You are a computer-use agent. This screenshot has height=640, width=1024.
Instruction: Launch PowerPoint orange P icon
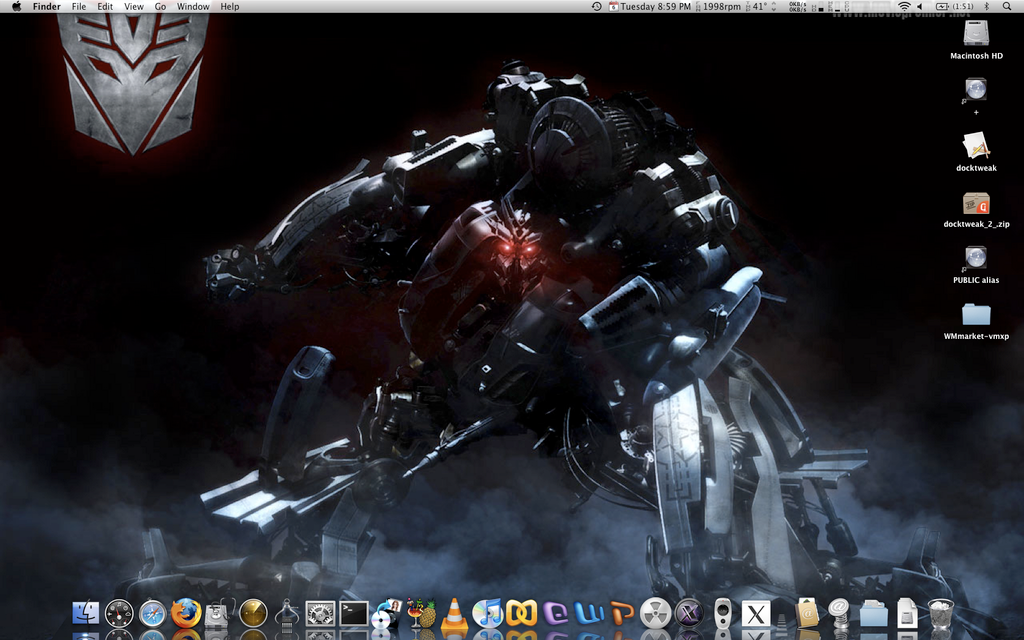point(622,614)
